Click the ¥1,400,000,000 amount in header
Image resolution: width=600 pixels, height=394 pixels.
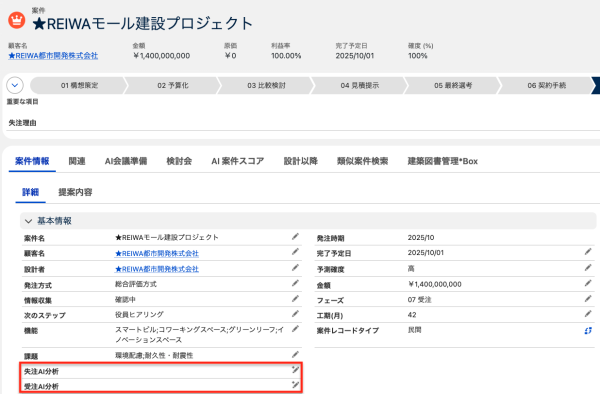point(161,56)
